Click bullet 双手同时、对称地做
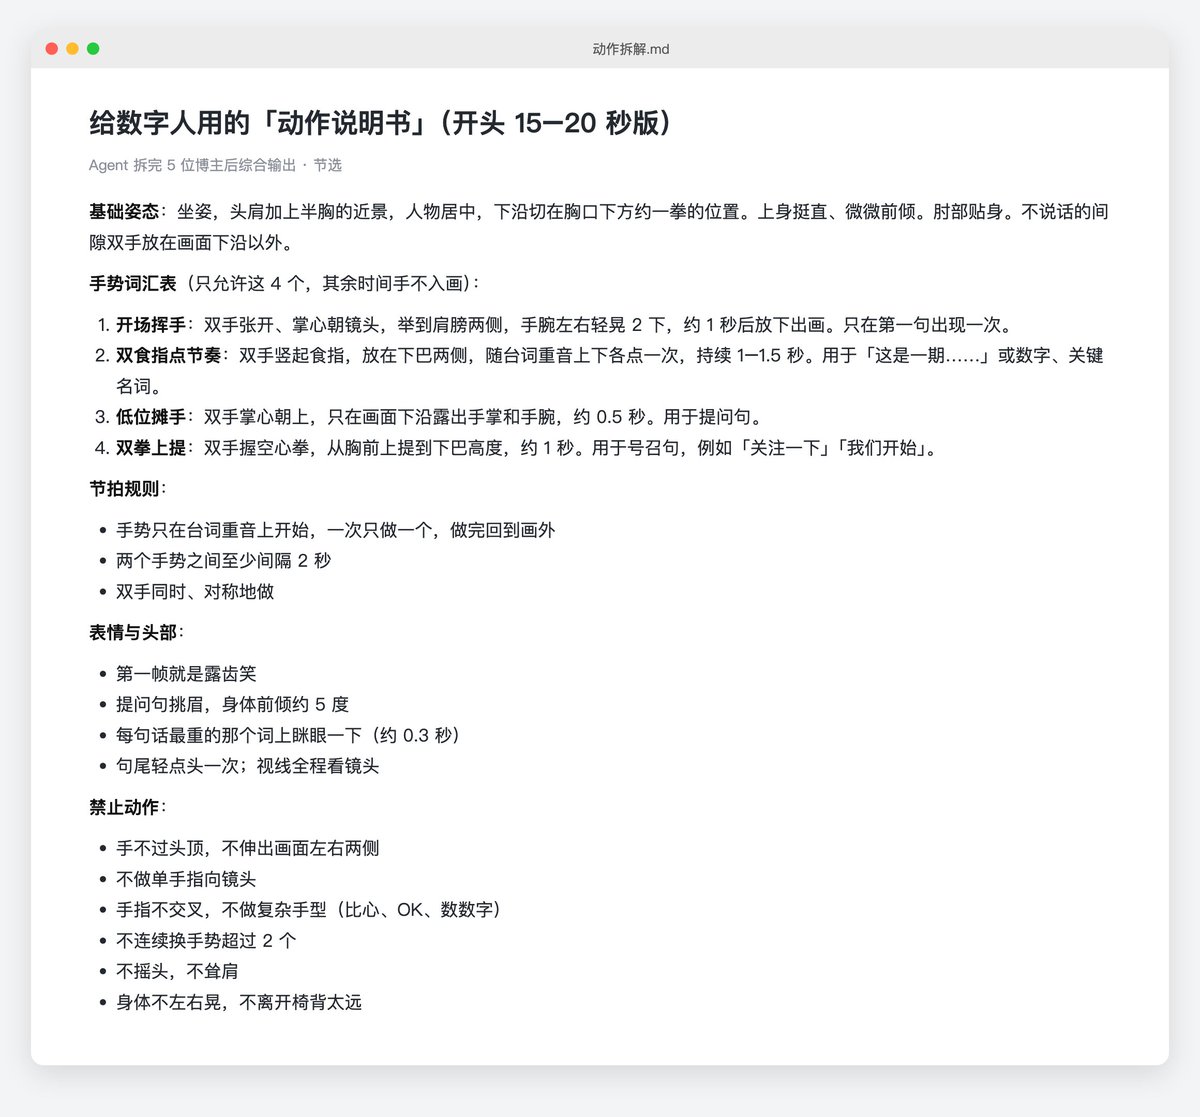 (x=195, y=592)
